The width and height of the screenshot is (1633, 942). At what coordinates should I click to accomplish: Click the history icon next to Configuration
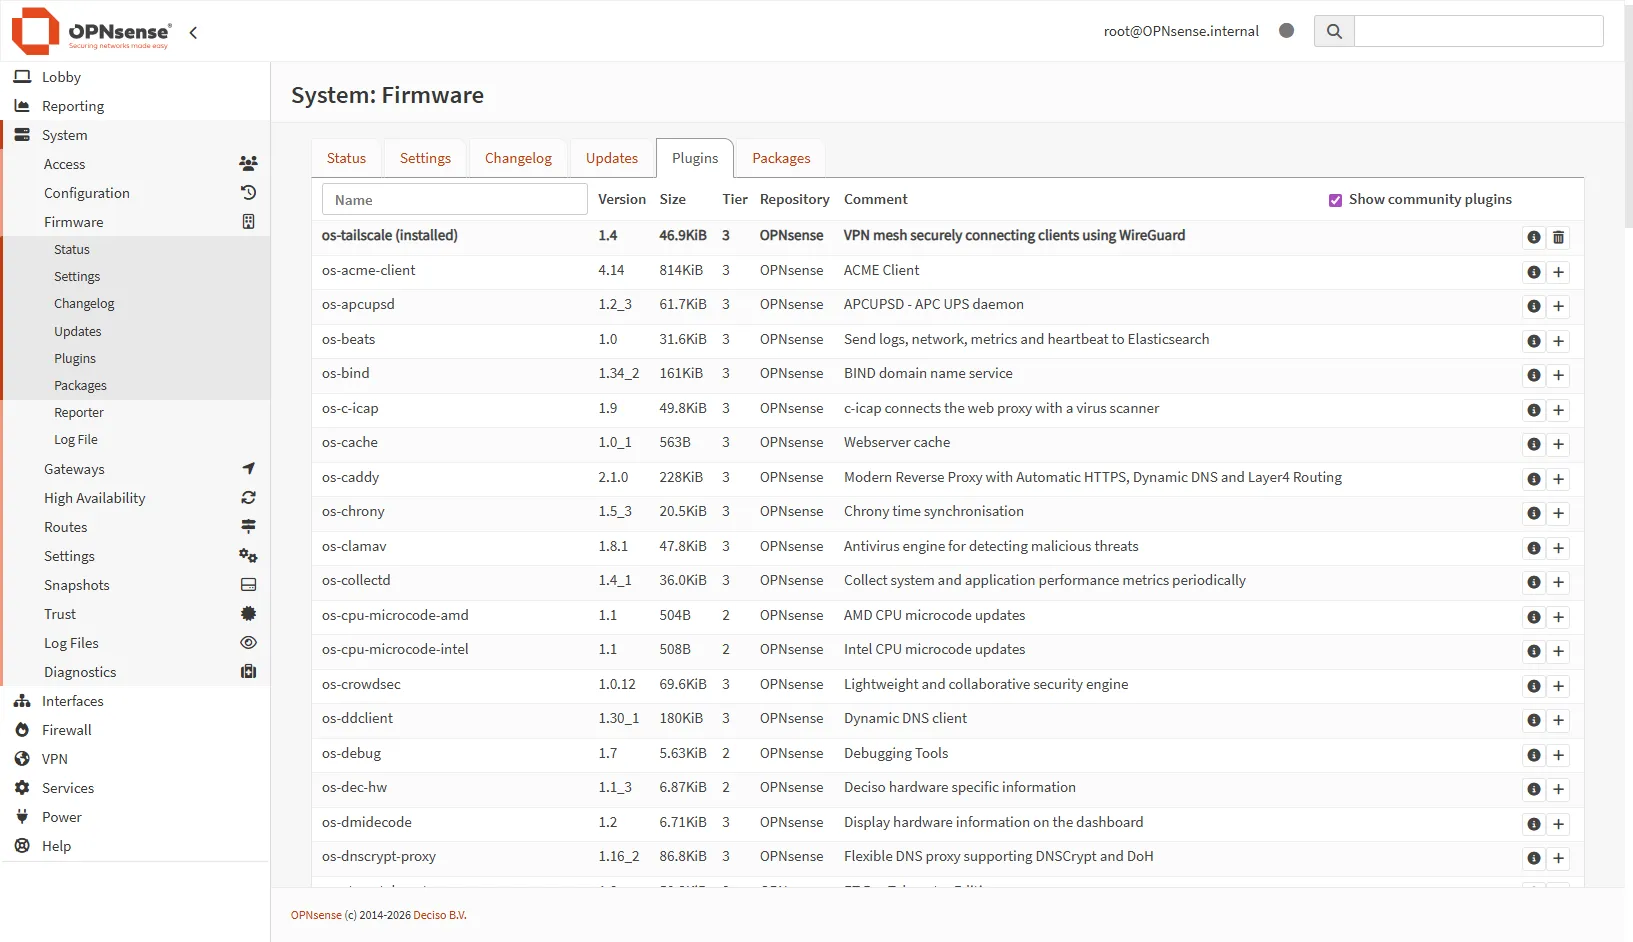click(248, 192)
